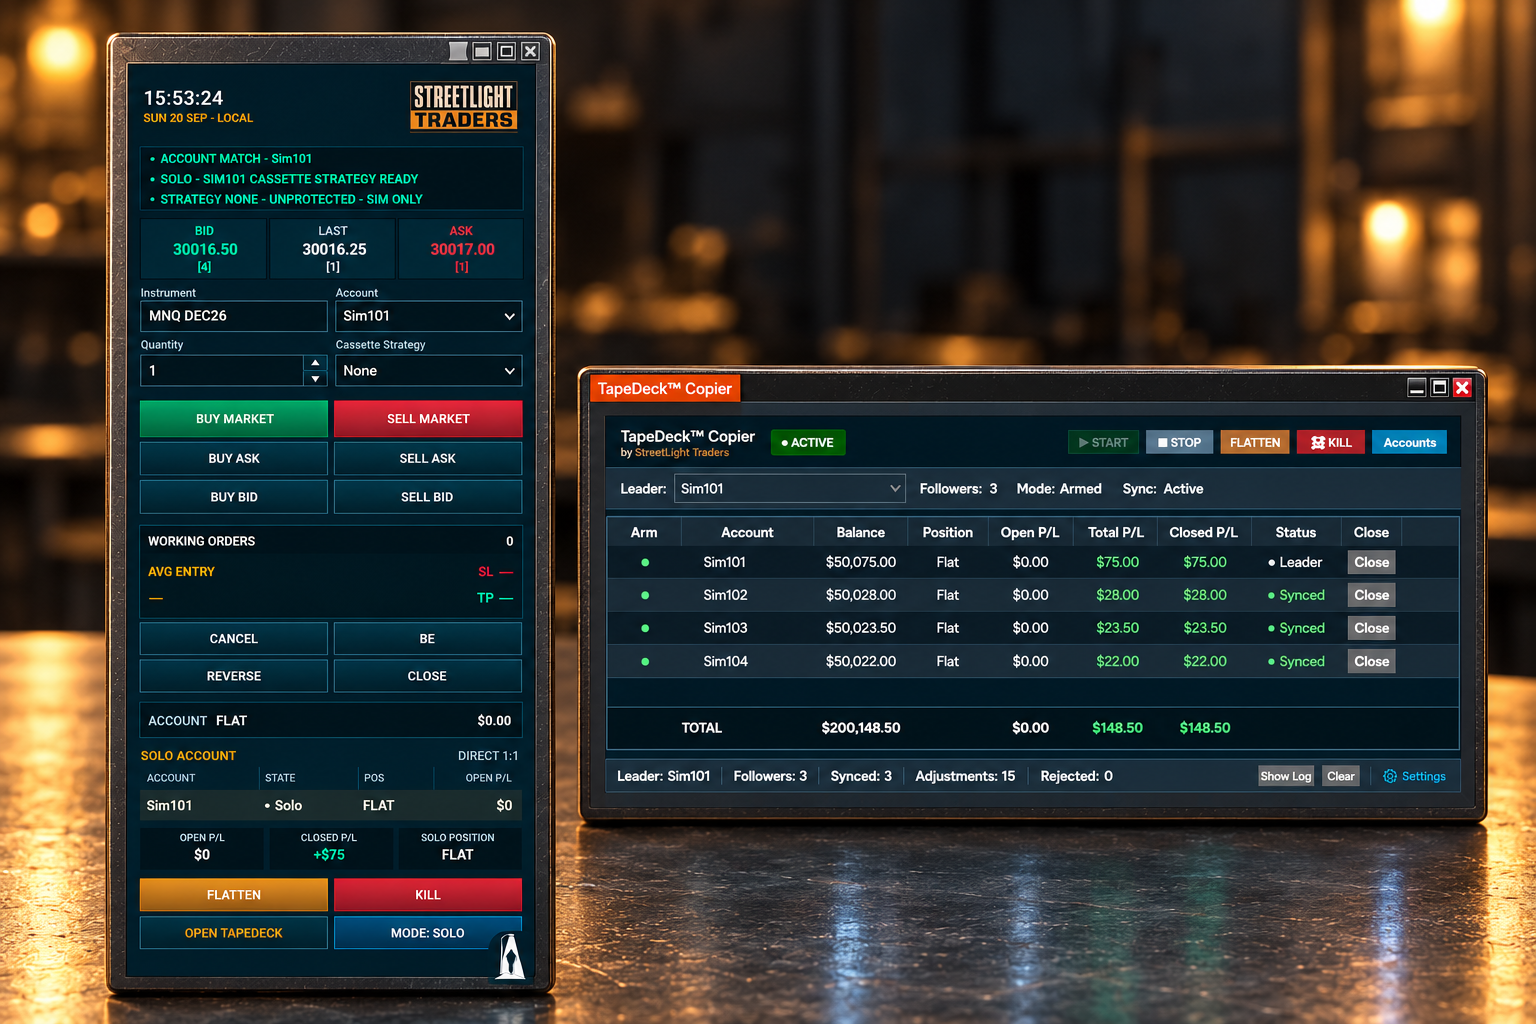
Task: Close the Sim102 row position
Action: point(1372,595)
